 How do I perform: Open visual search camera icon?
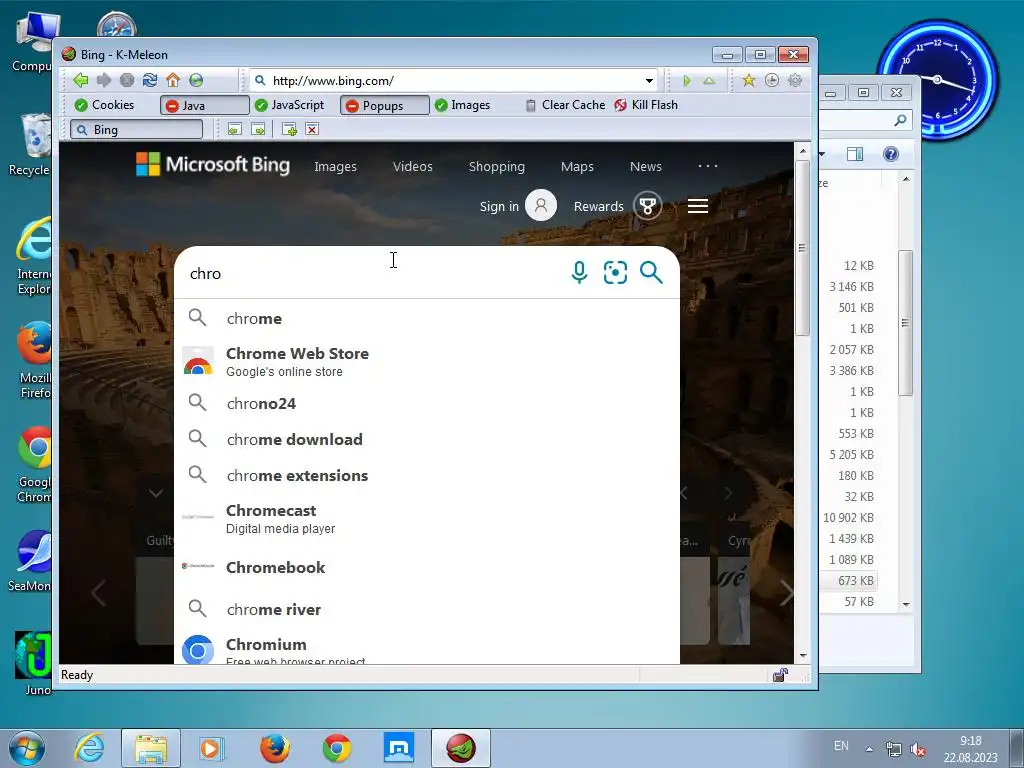[615, 272]
